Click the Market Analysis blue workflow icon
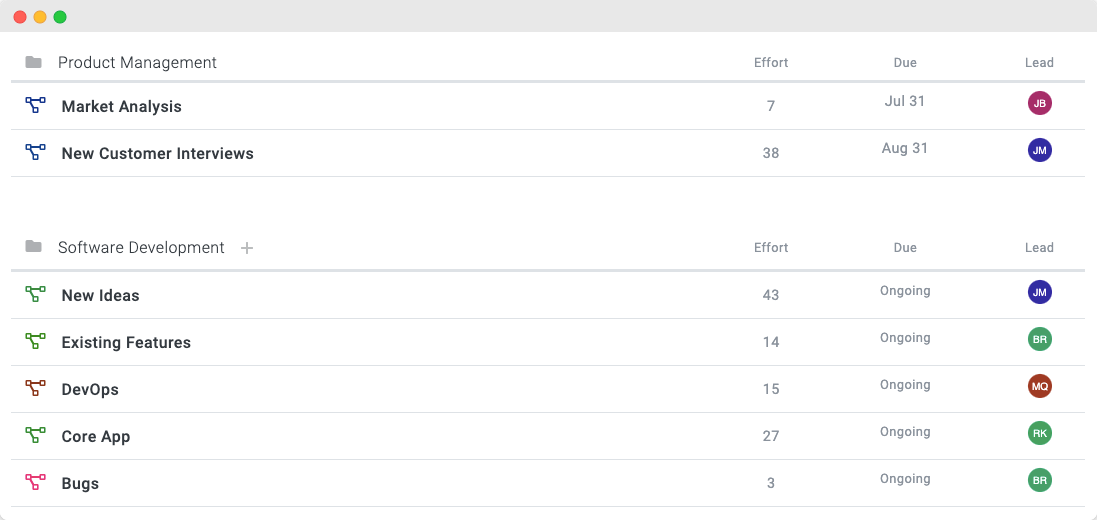1097x520 pixels. tap(35, 105)
